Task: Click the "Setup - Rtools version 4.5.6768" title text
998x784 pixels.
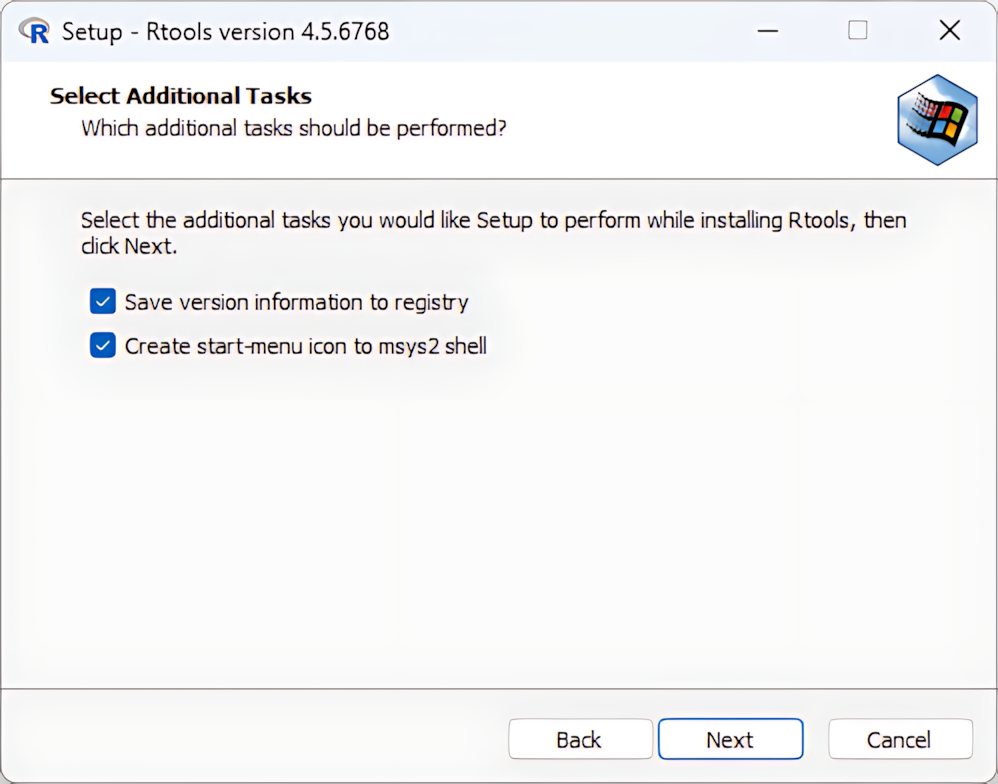Action: [225, 31]
